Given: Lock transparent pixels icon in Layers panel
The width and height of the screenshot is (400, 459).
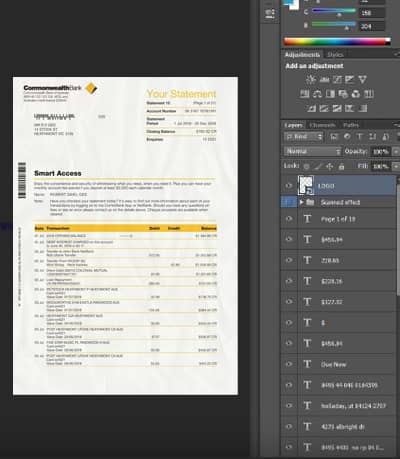Looking at the screenshot, I should pyautogui.click(x=306, y=166).
